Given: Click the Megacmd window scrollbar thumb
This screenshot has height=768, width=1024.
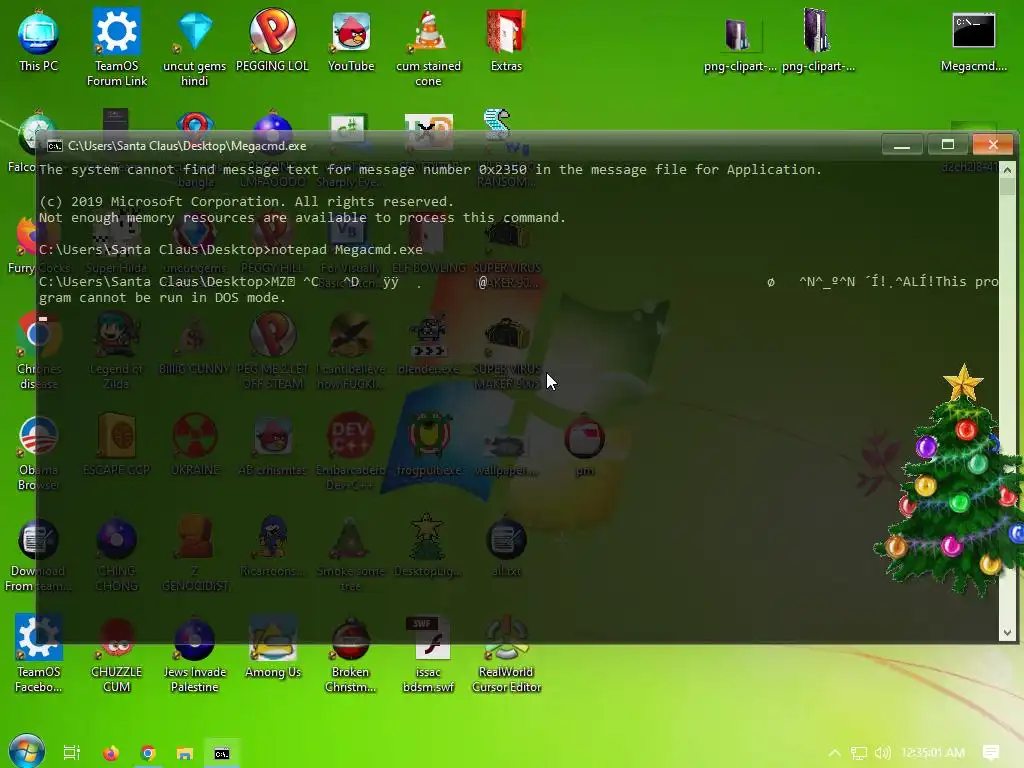Looking at the screenshot, I should (1007, 186).
